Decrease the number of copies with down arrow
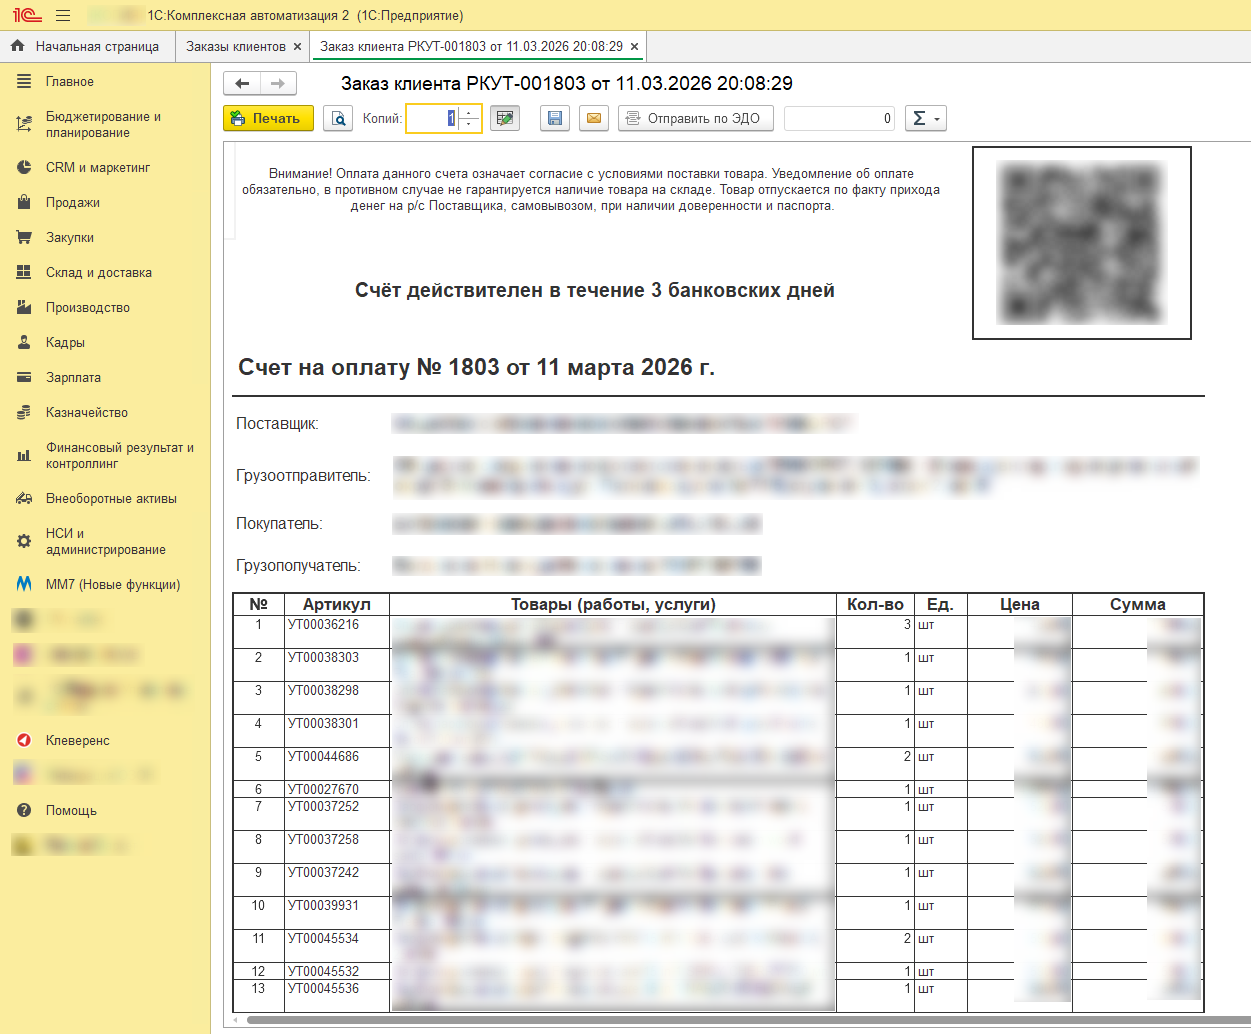Viewport: 1251px width, 1034px height. (470, 125)
